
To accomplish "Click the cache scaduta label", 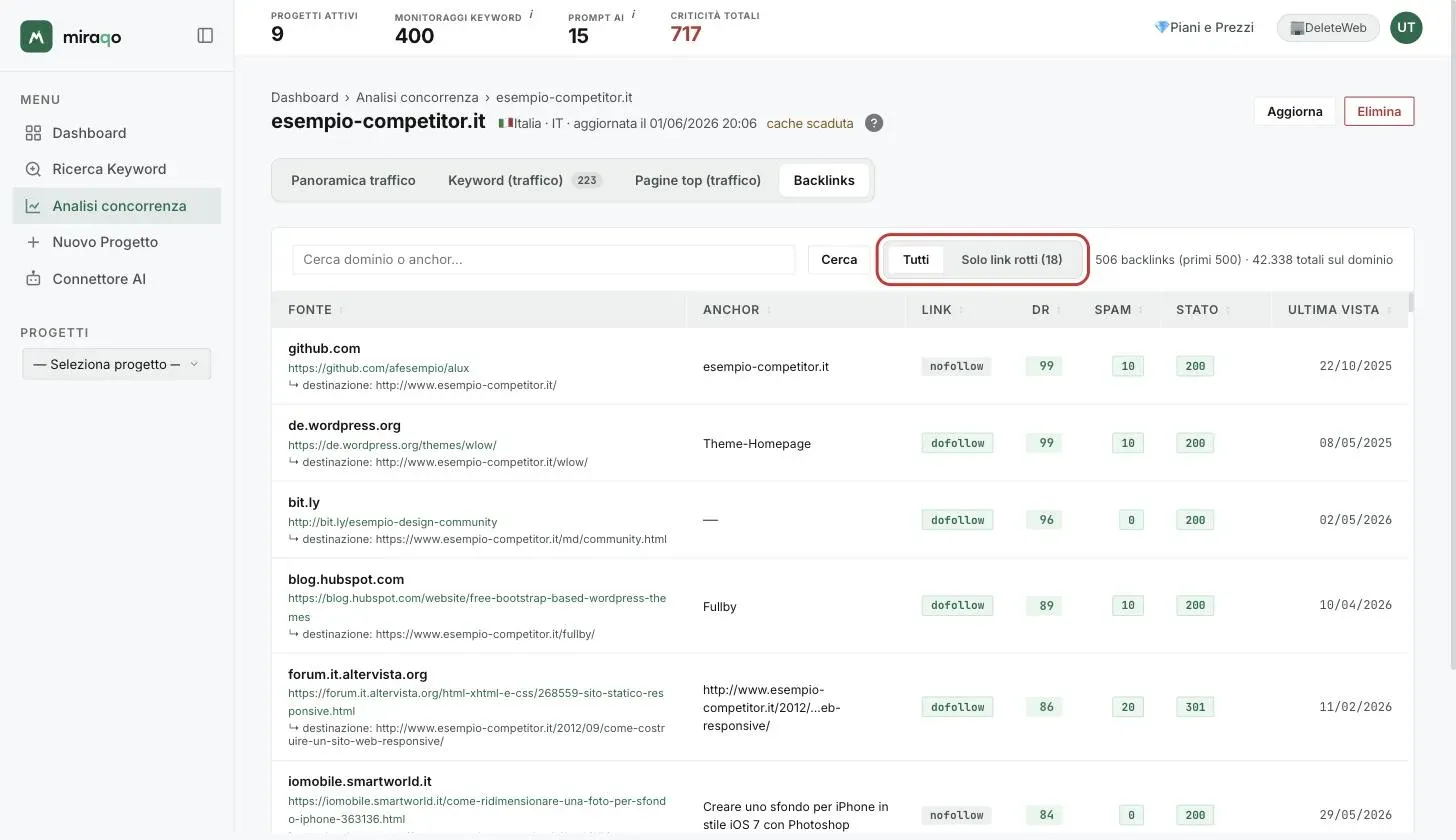I will point(810,123).
